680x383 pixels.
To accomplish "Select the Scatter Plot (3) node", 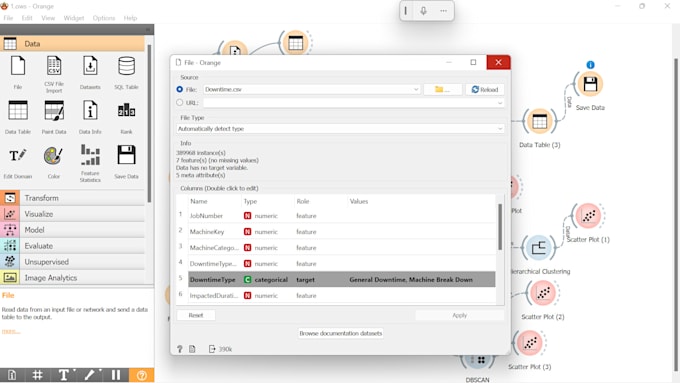I will (530, 343).
